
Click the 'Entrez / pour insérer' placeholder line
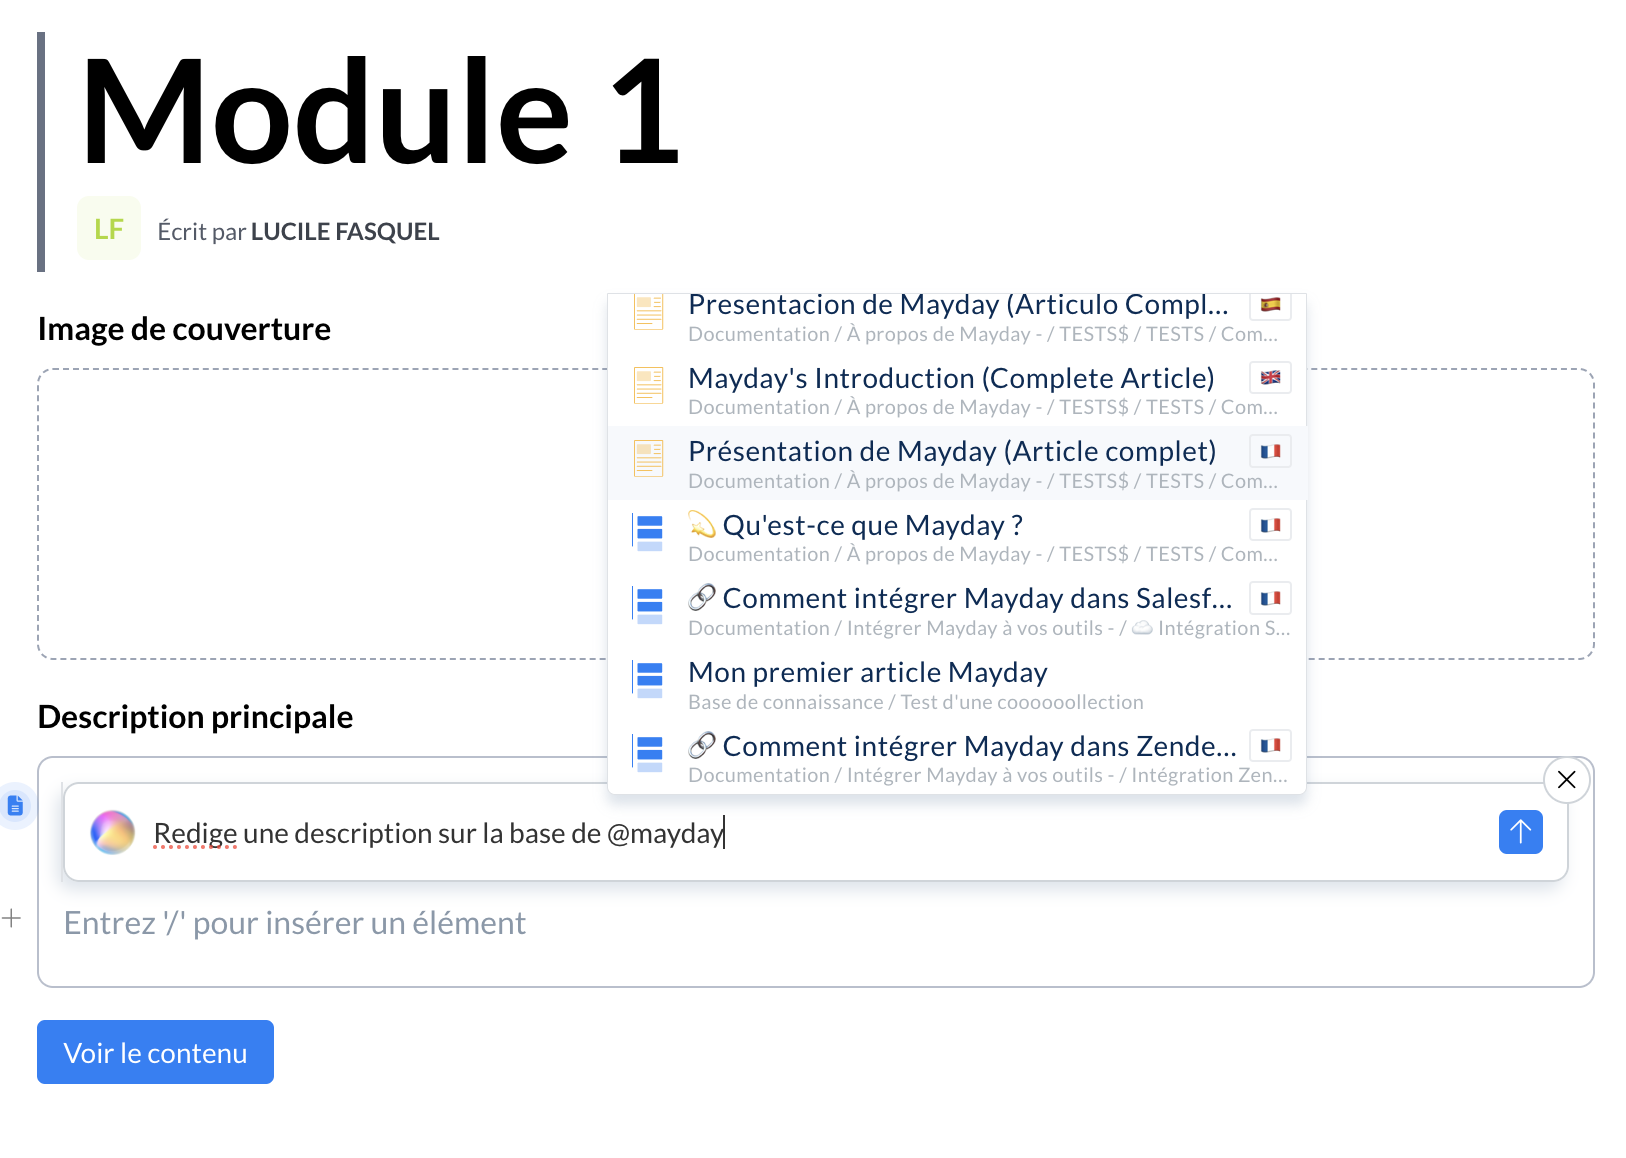point(294,923)
